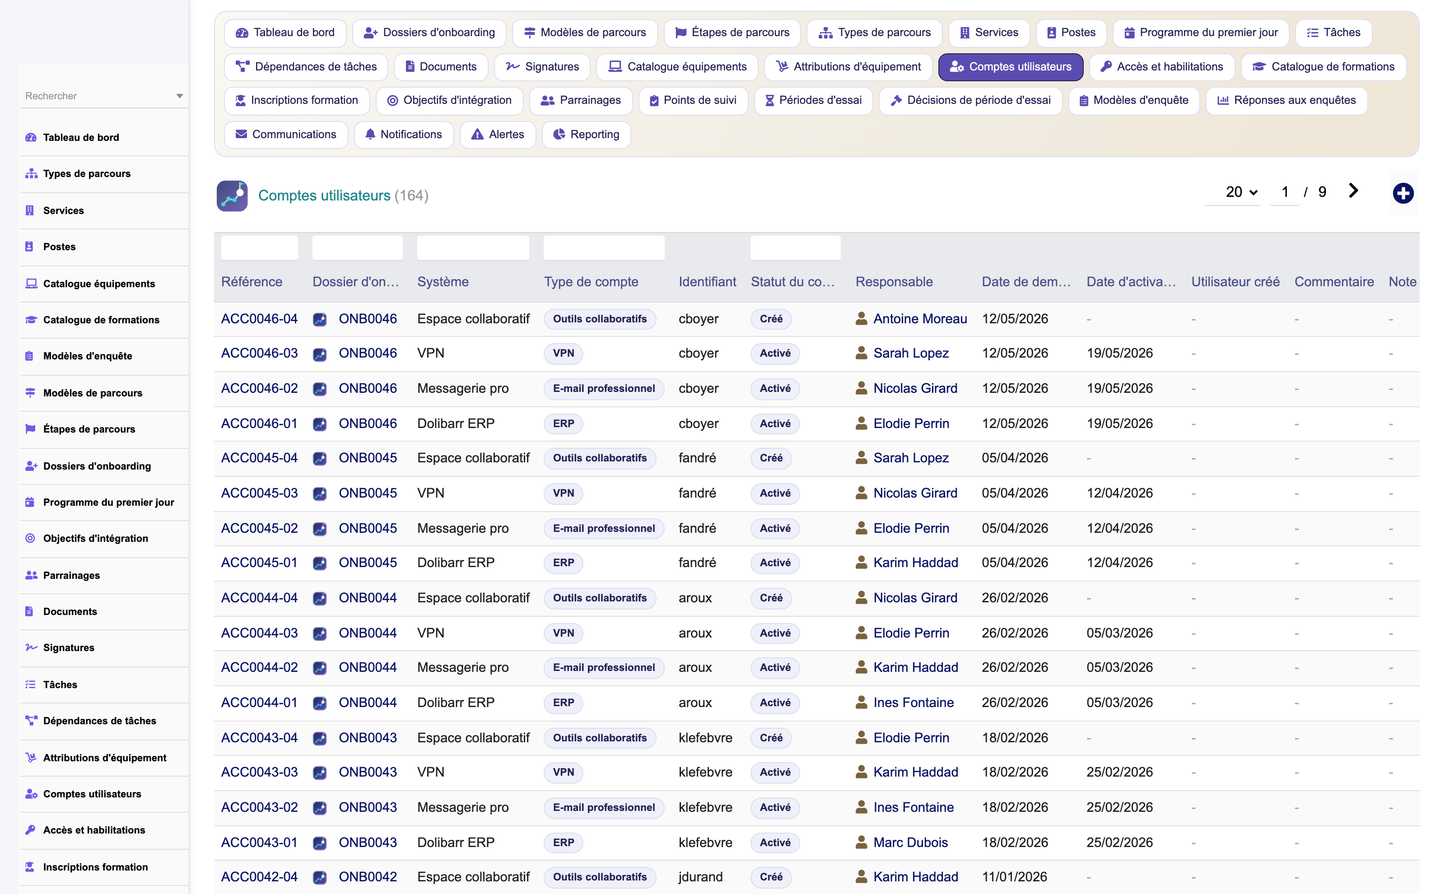
Task: Click Inscriptions formation sidebar icon
Action: (31, 867)
